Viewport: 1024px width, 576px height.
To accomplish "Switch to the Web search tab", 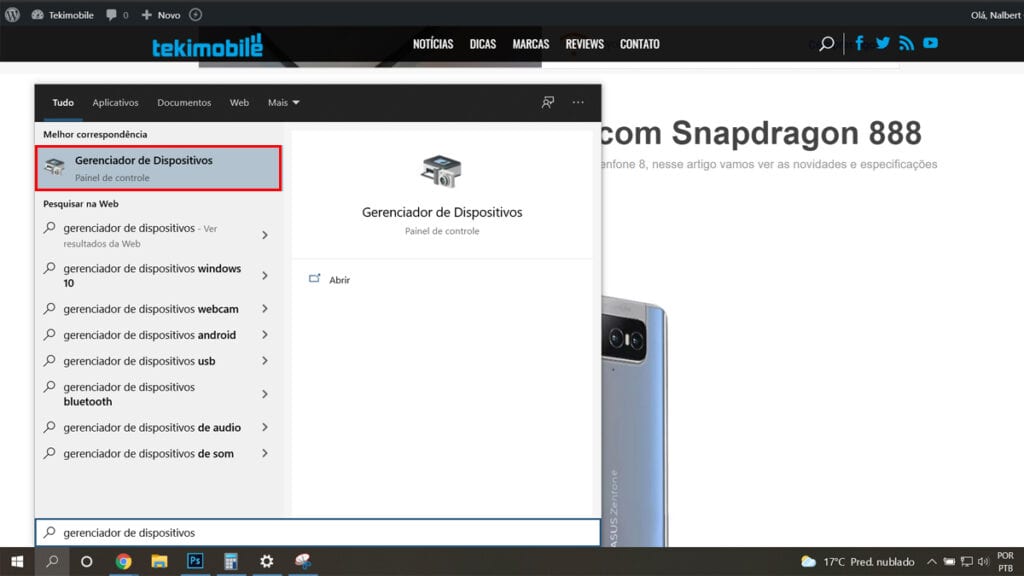I will 239,103.
